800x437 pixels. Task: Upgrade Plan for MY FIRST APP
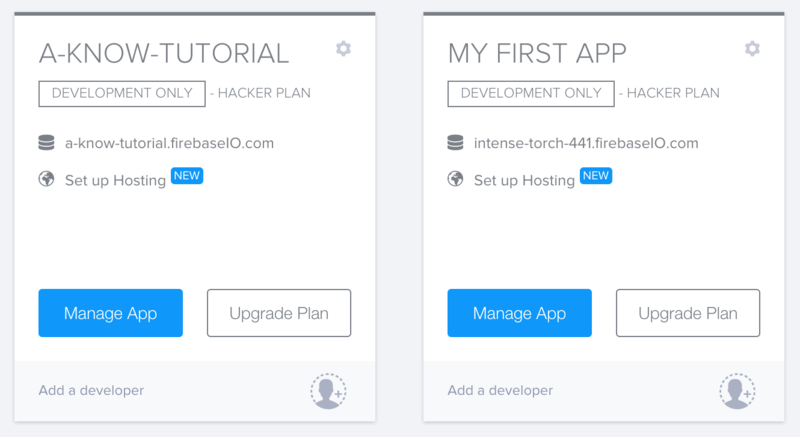(688, 313)
